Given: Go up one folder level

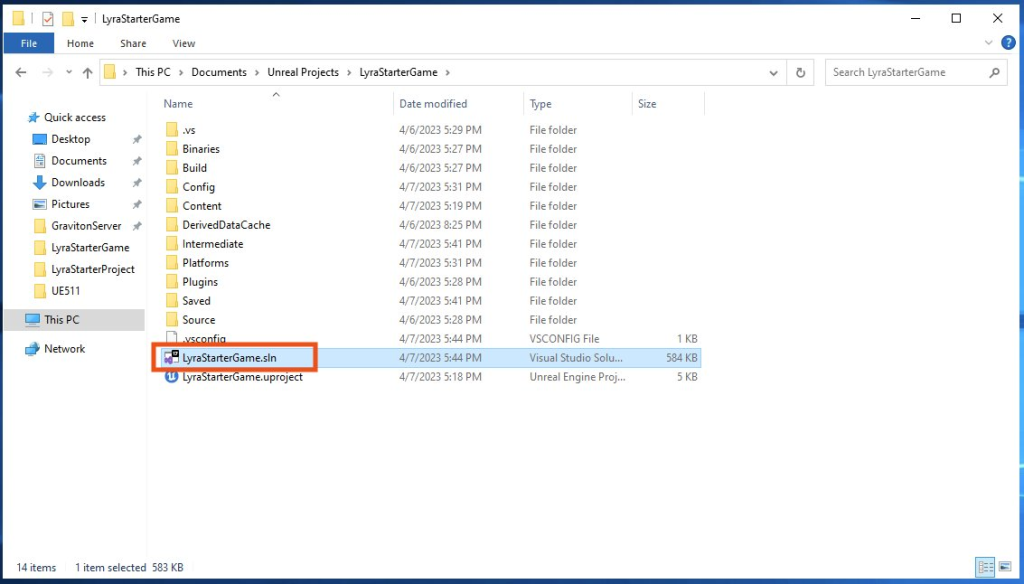Looking at the screenshot, I should pos(88,73).
